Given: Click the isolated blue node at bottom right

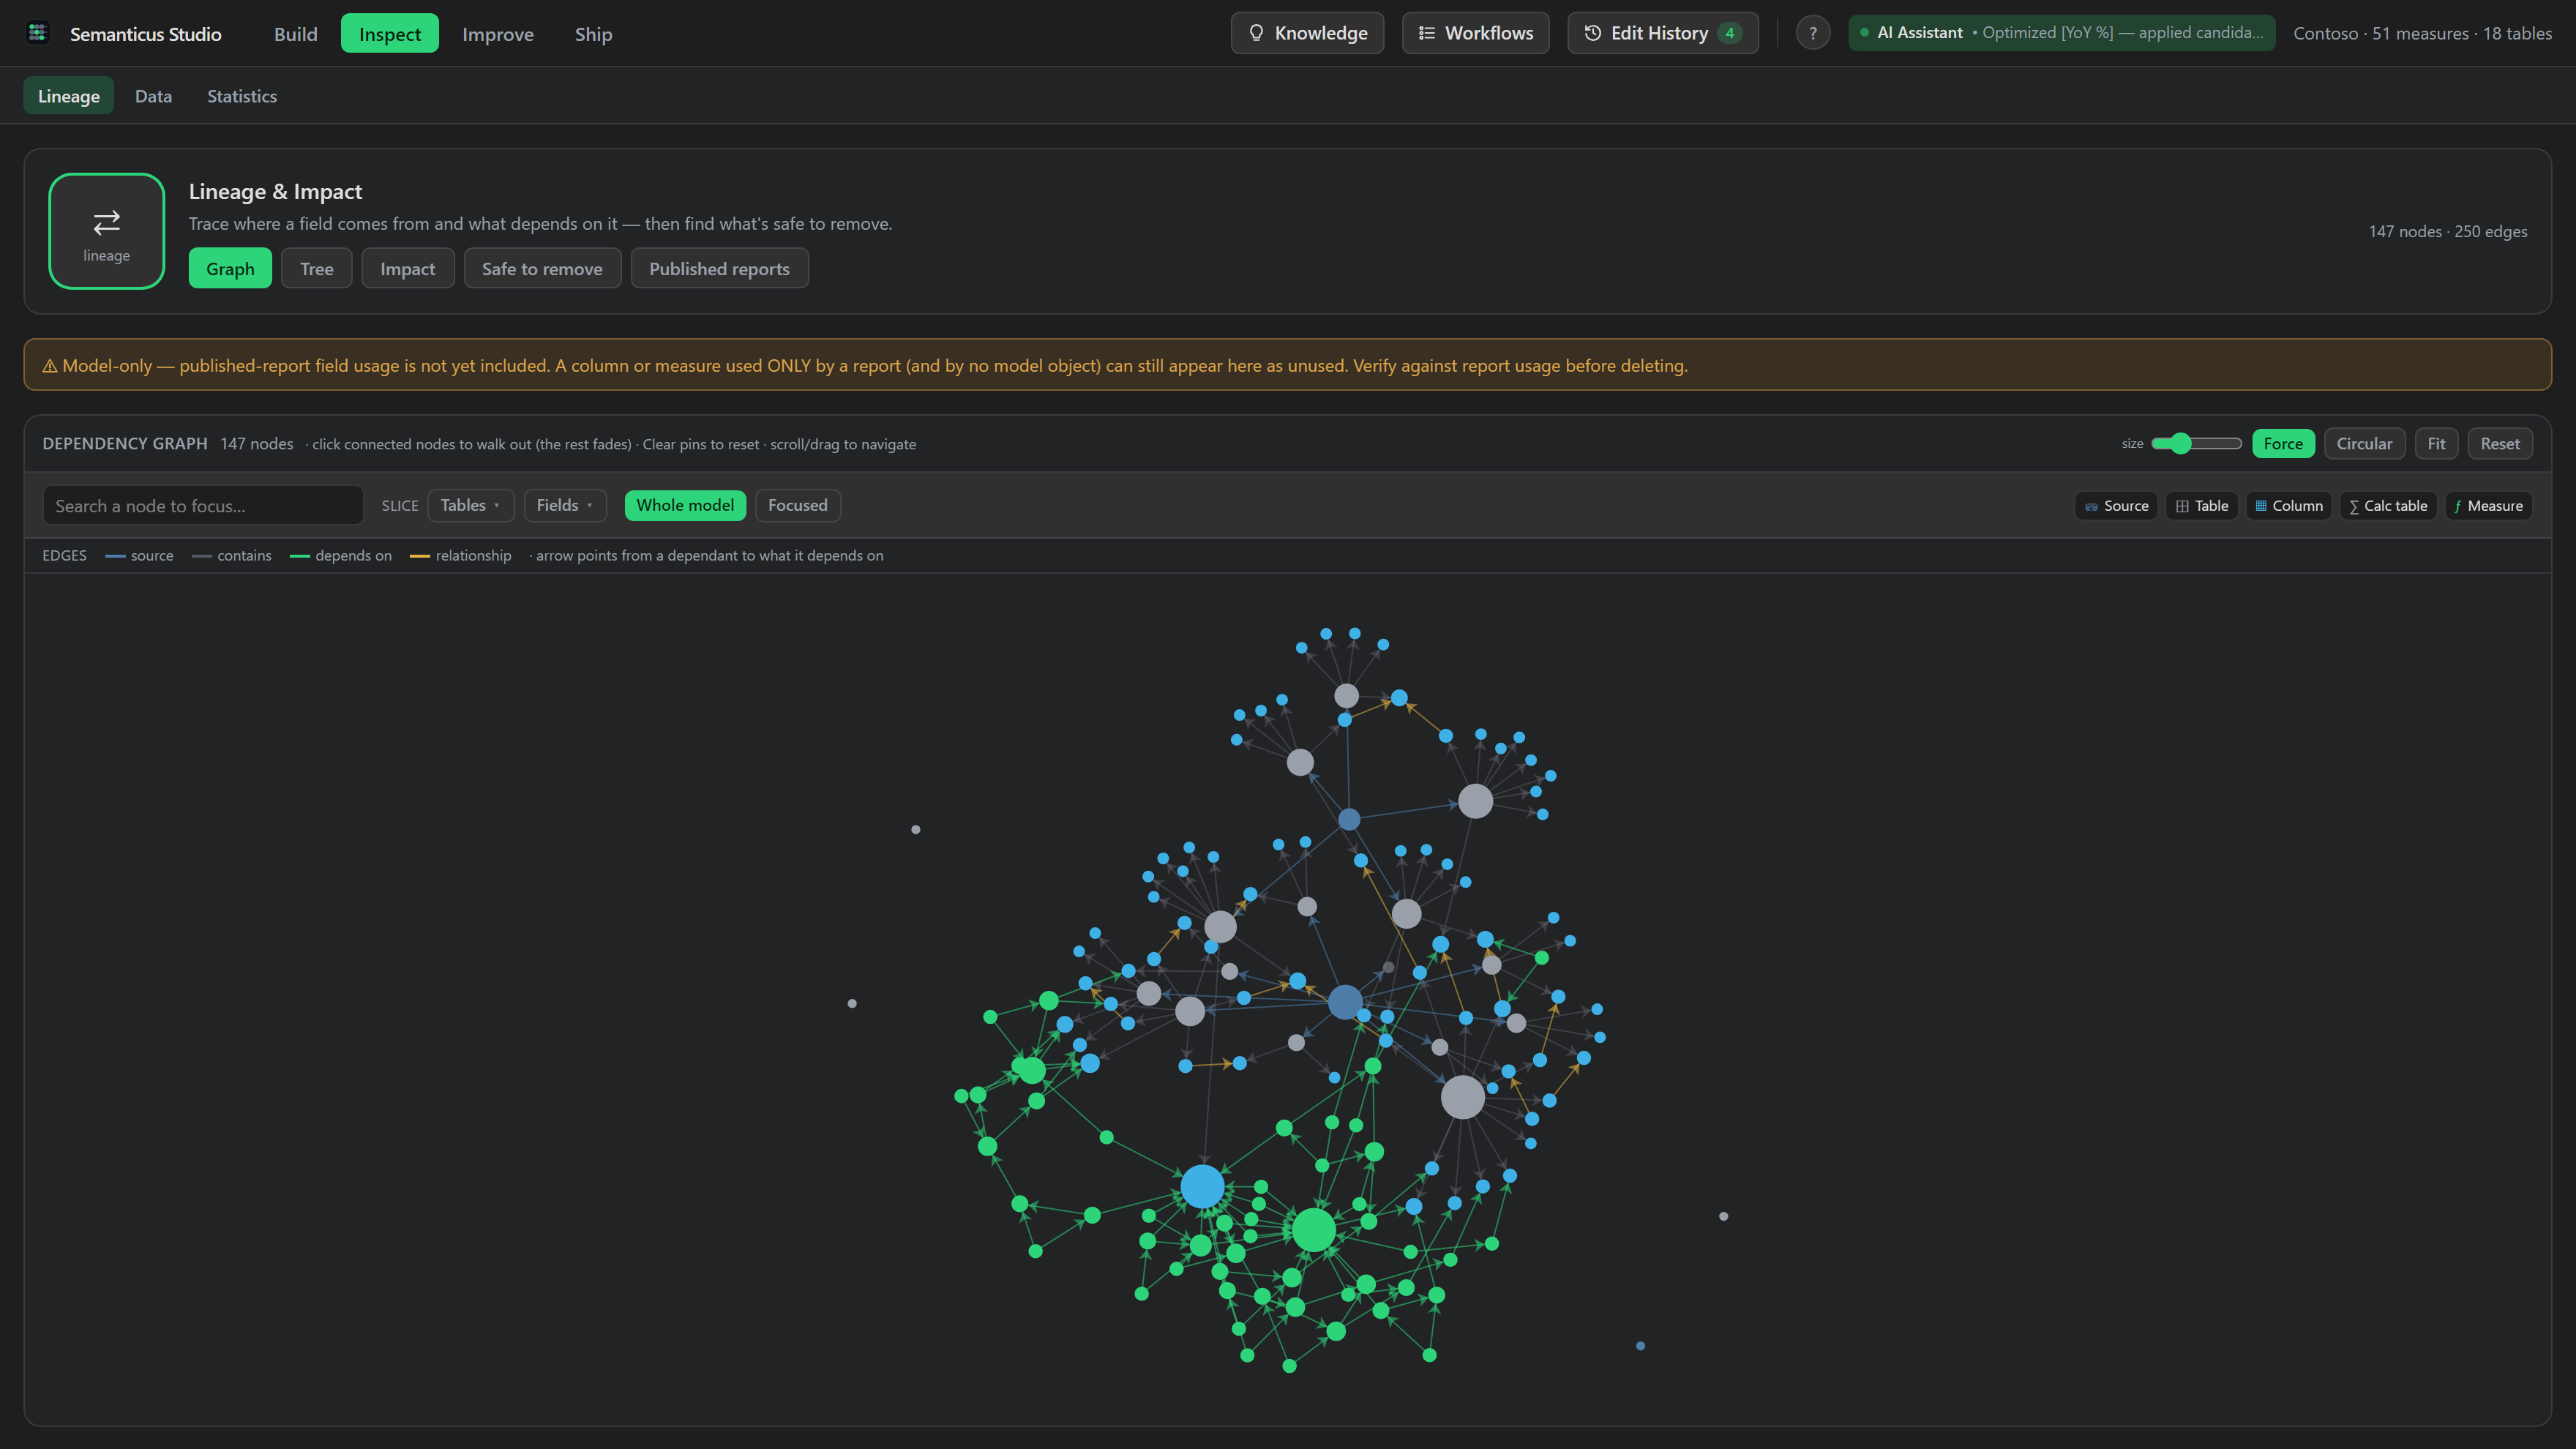Looking at the screenshot, I should (x=1640, y=1346).
